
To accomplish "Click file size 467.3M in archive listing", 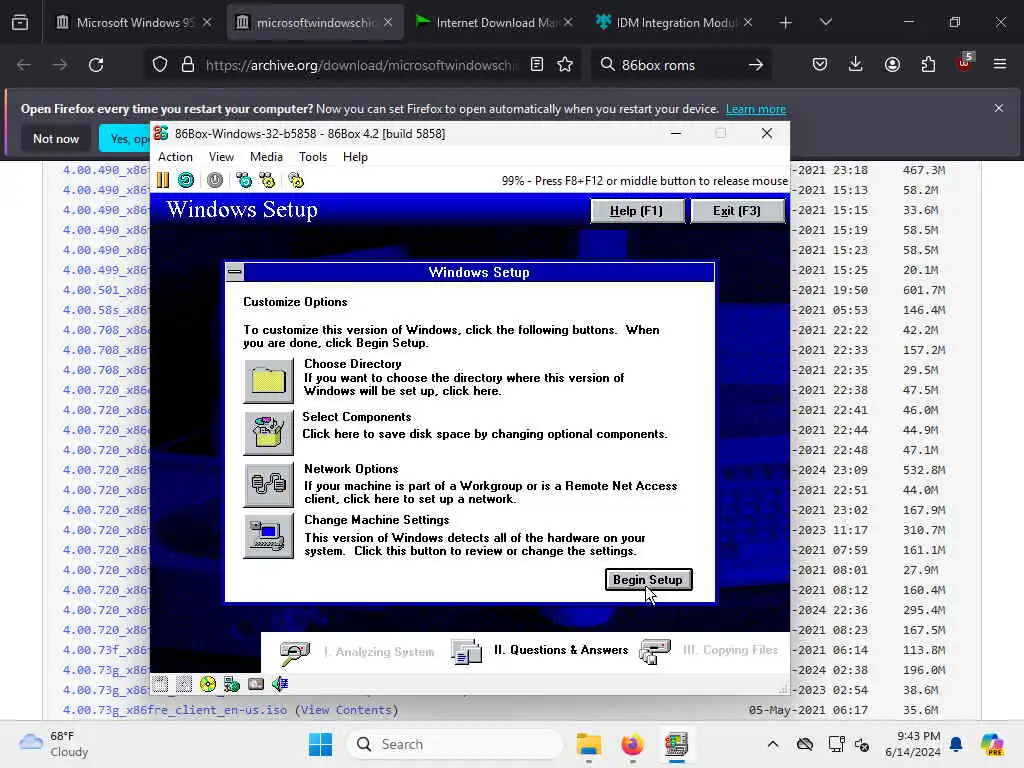I will (x=923, y=170).
